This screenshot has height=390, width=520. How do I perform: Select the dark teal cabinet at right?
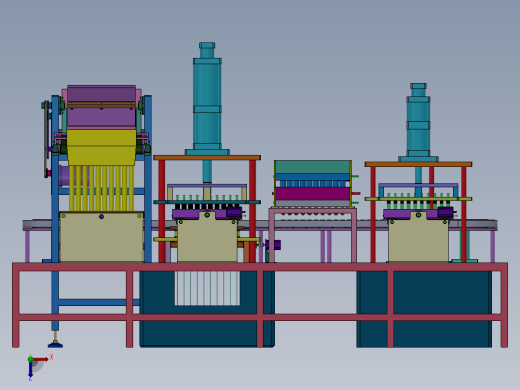tap(424, 309)
